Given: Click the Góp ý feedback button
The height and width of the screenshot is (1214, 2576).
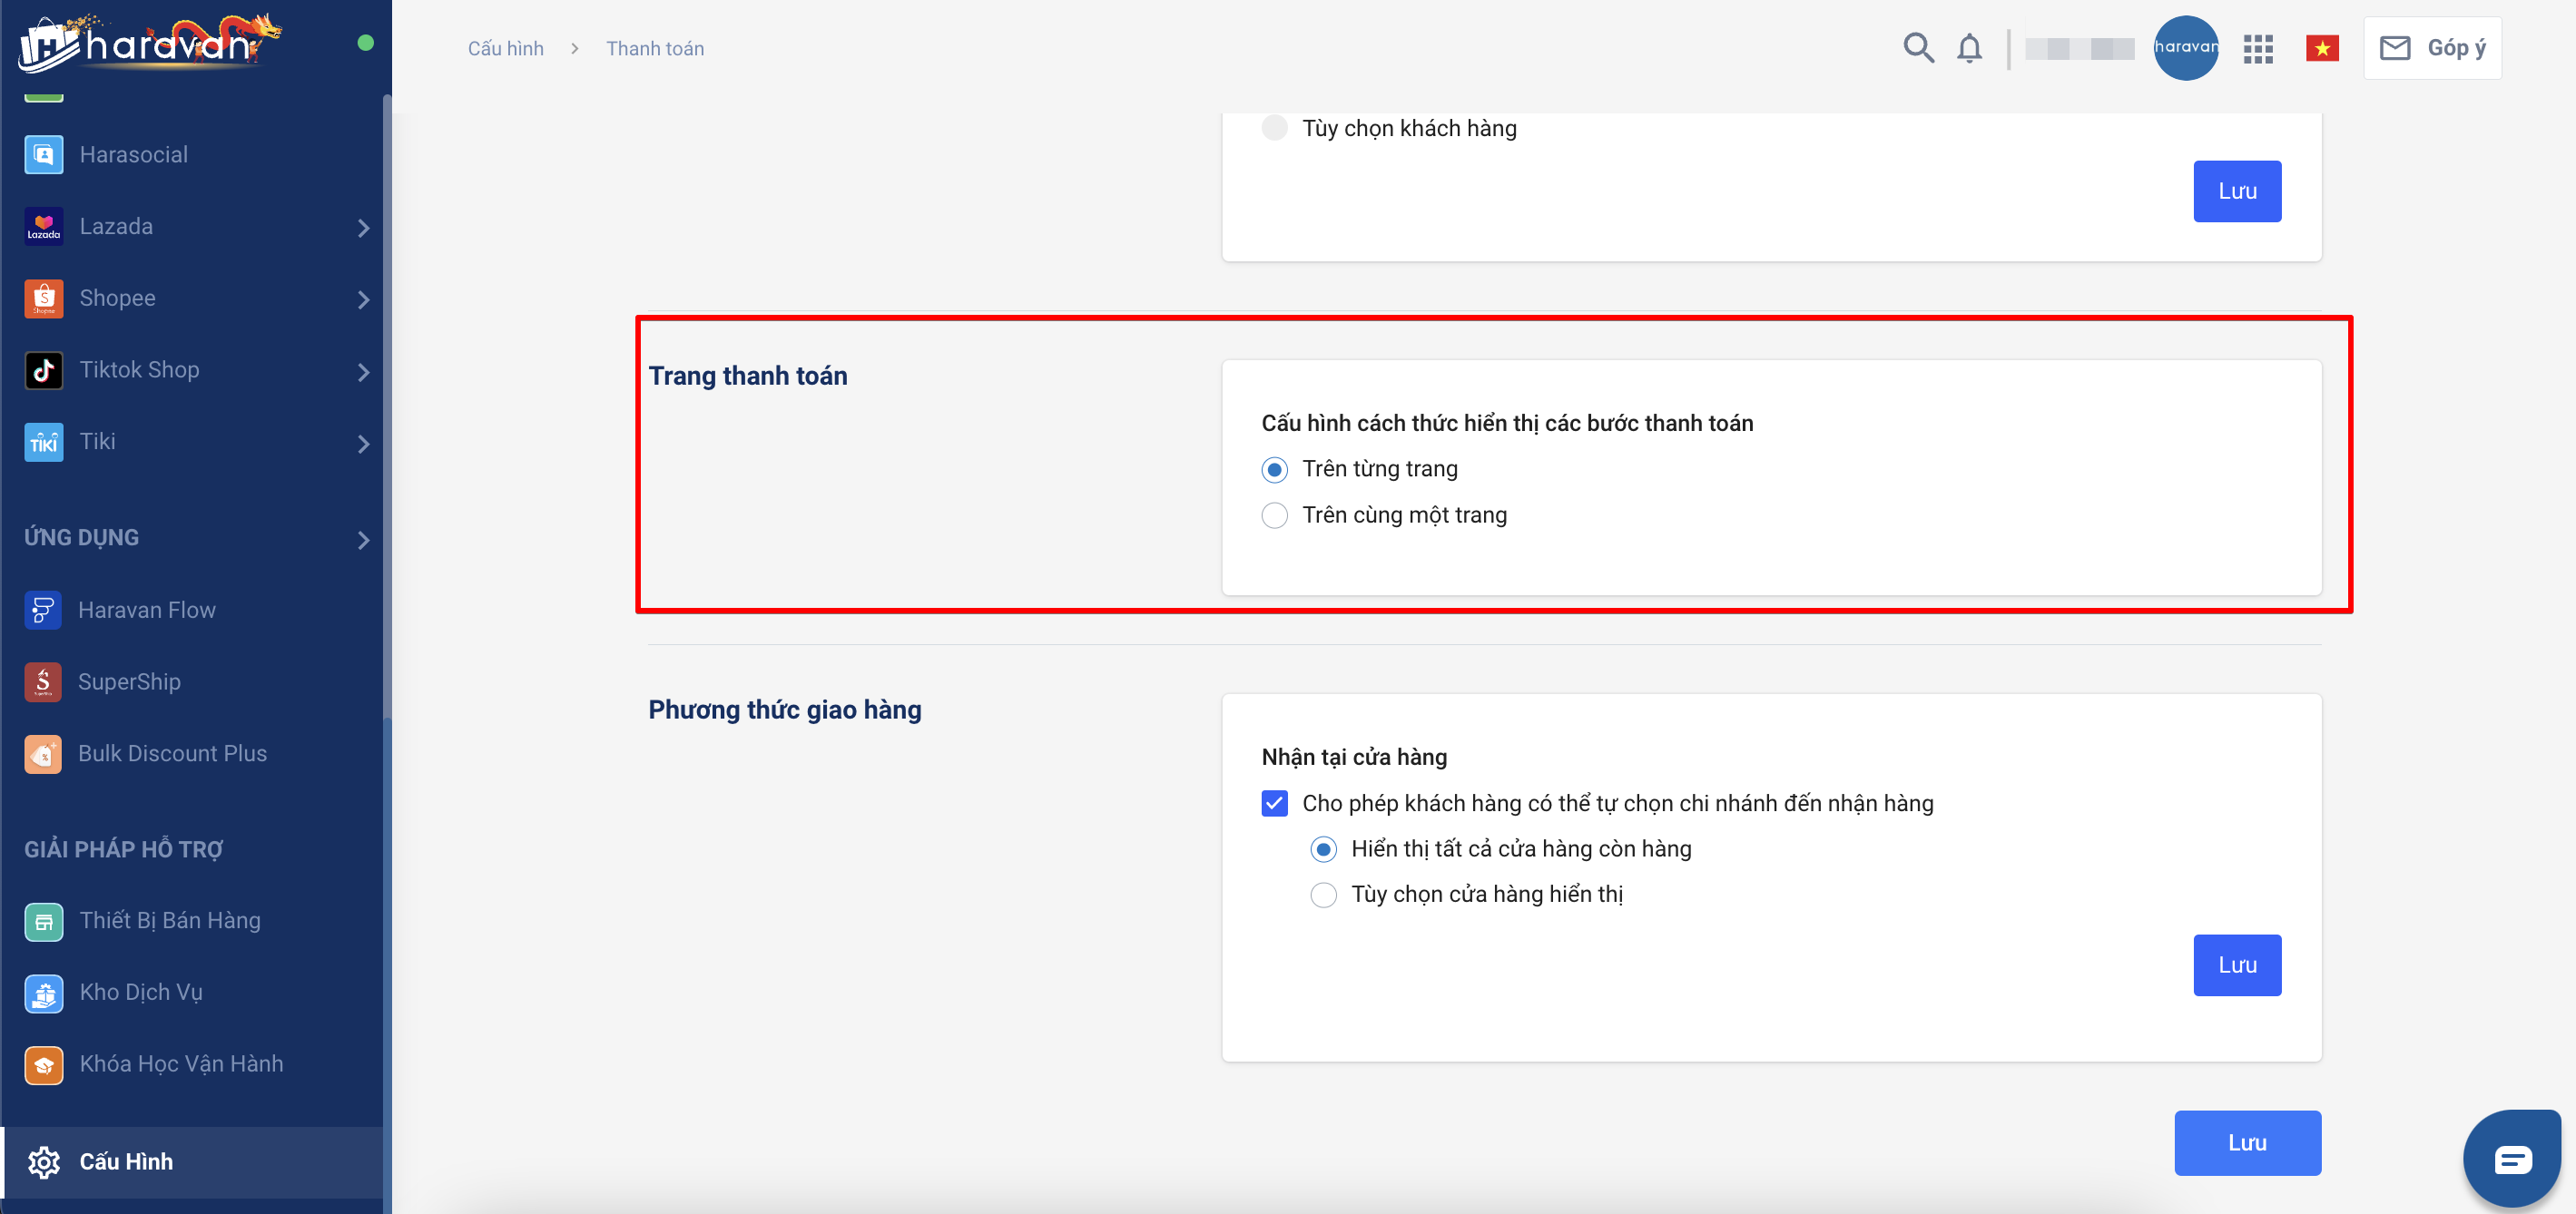Looking at the screenshot, I should 2432,48.
